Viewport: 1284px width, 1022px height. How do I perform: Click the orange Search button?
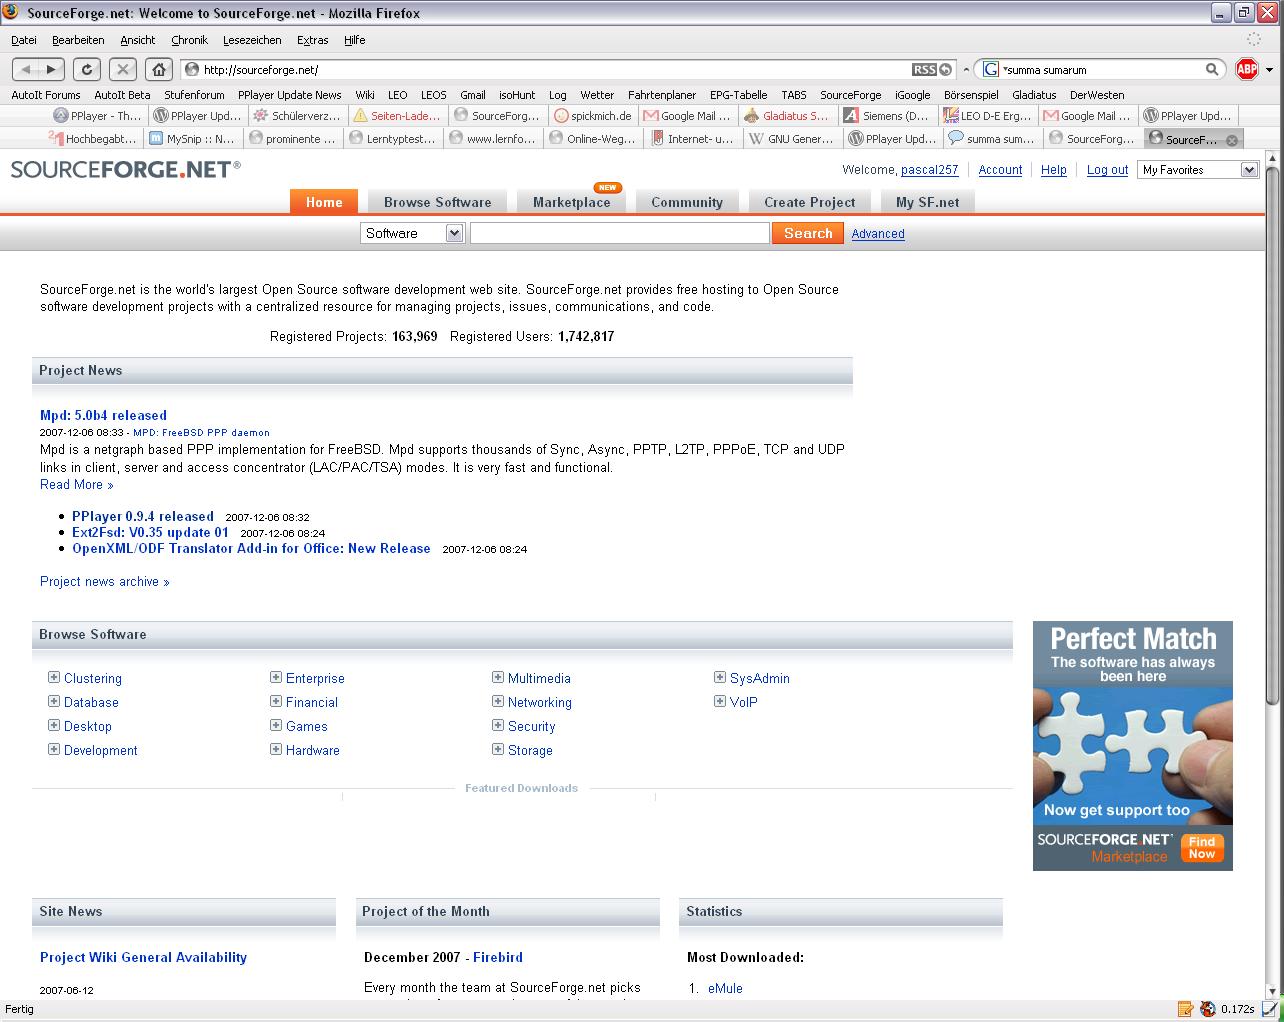[x=808, y=233]
